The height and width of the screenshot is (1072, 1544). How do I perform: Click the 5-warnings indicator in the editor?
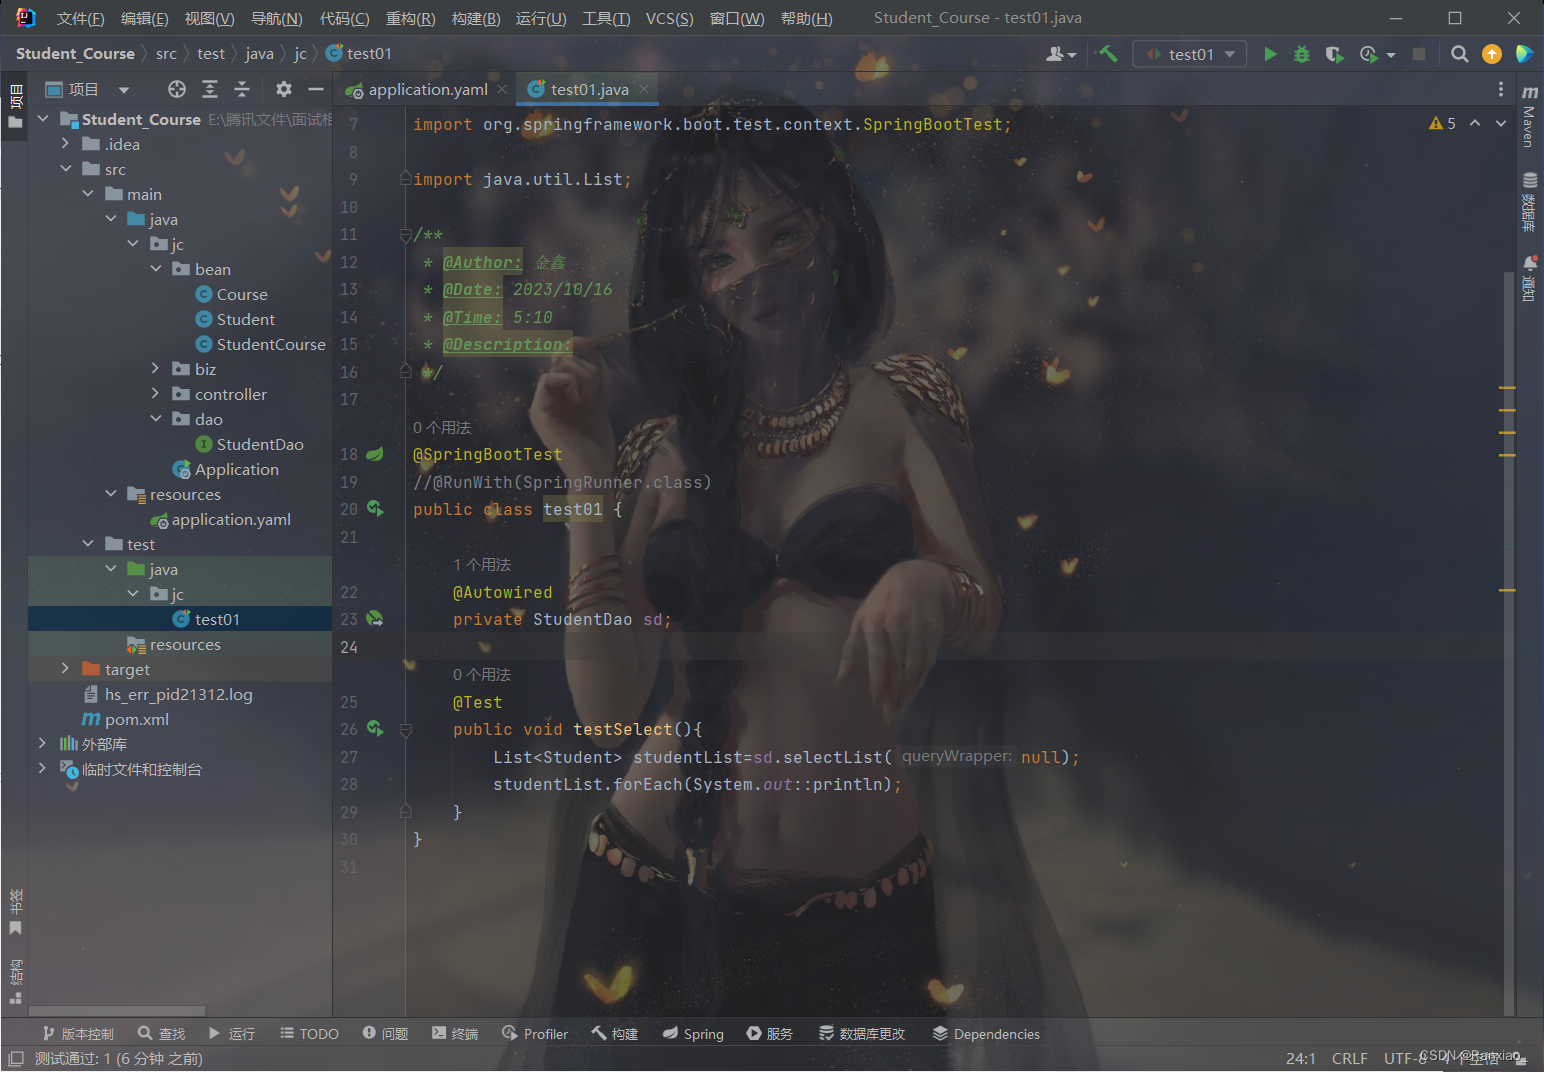coord(1443,123)
